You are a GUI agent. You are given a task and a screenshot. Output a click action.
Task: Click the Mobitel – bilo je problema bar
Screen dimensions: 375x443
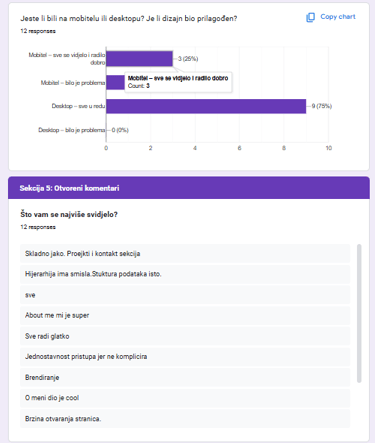[x=115, y=82]
